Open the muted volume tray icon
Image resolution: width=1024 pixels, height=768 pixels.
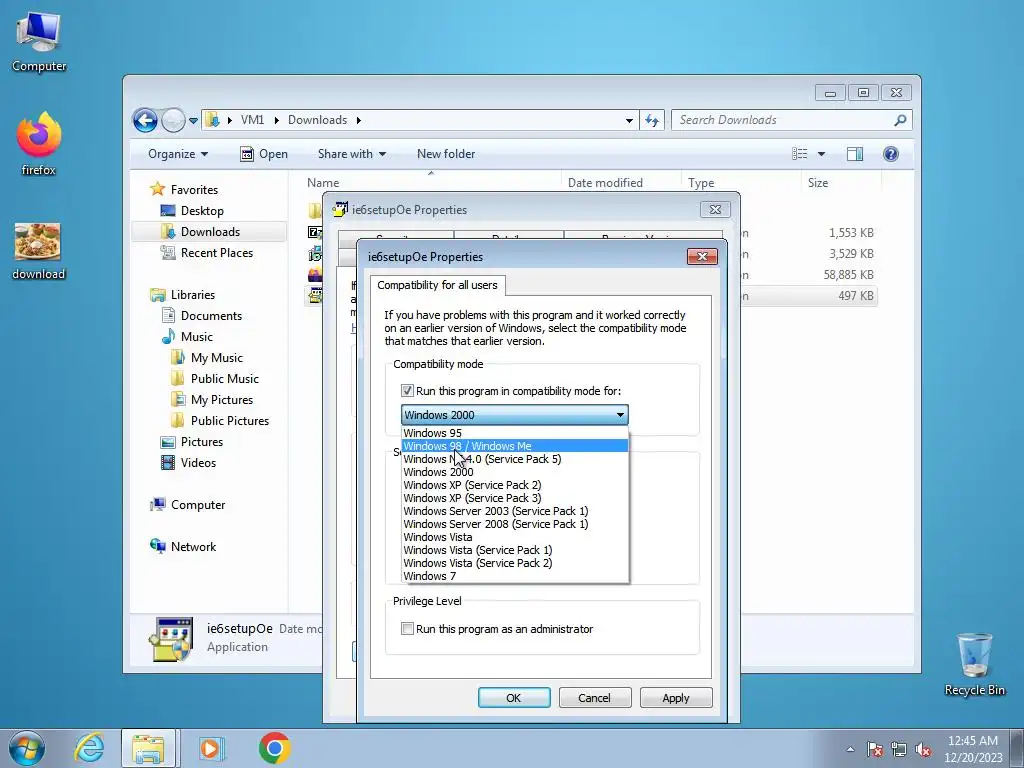click(923, 749)
